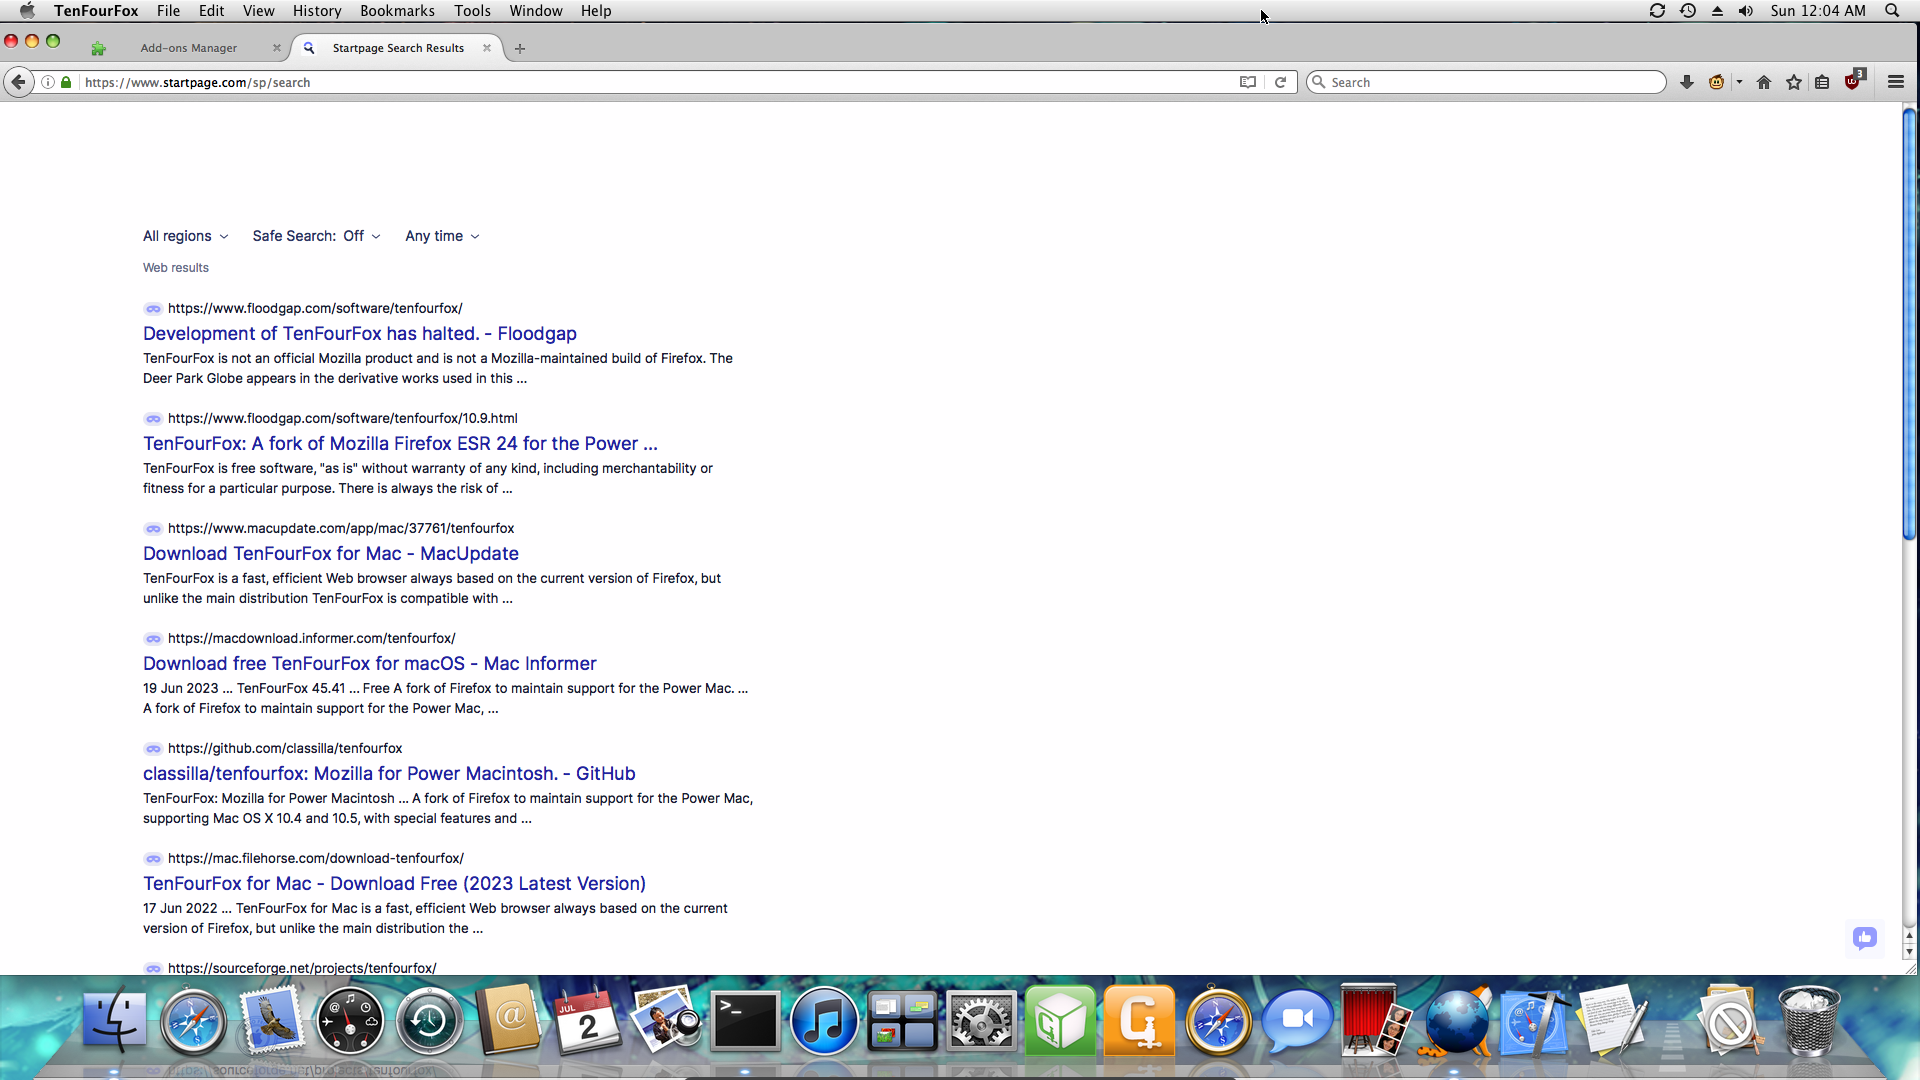Open Download TenFourFox for Mac MacUpdate link
This screenshot has width=1920, height=1080.
click(x=331, y=553)
